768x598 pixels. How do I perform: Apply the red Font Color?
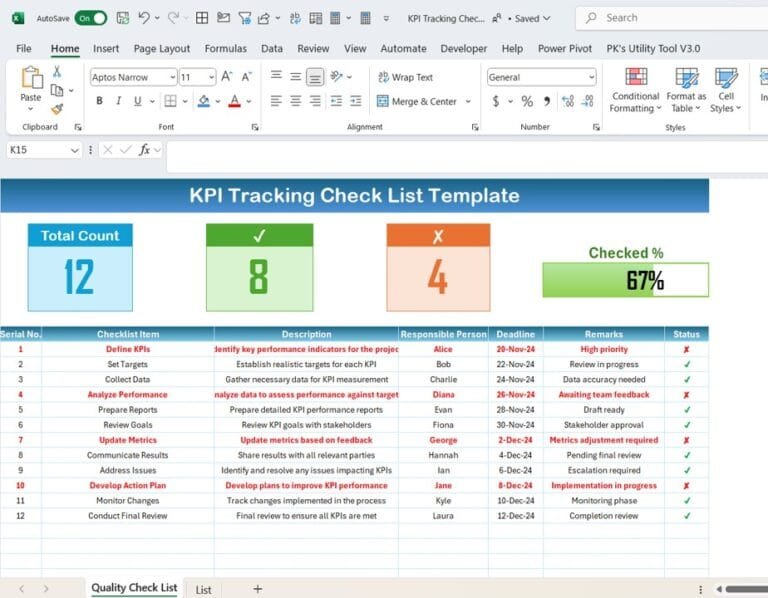(235, 101)
